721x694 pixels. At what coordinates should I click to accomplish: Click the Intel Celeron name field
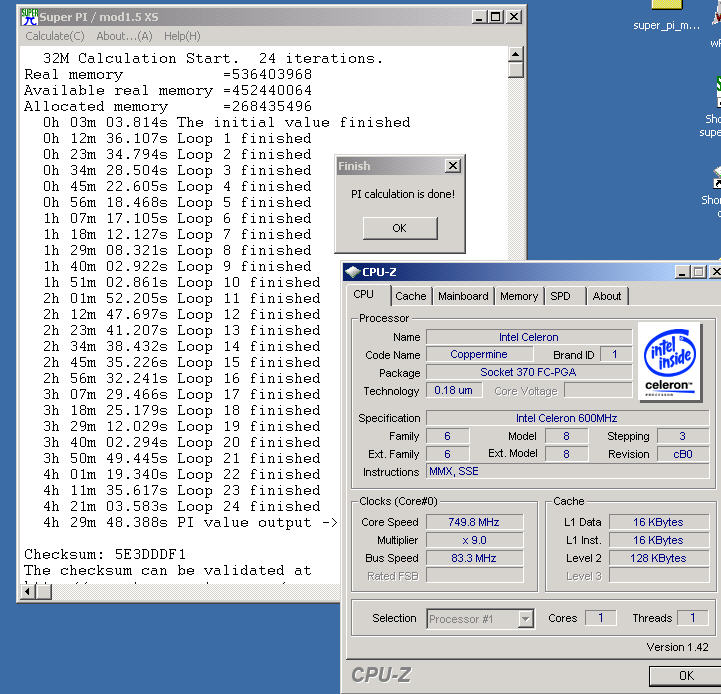click(528, 337)
